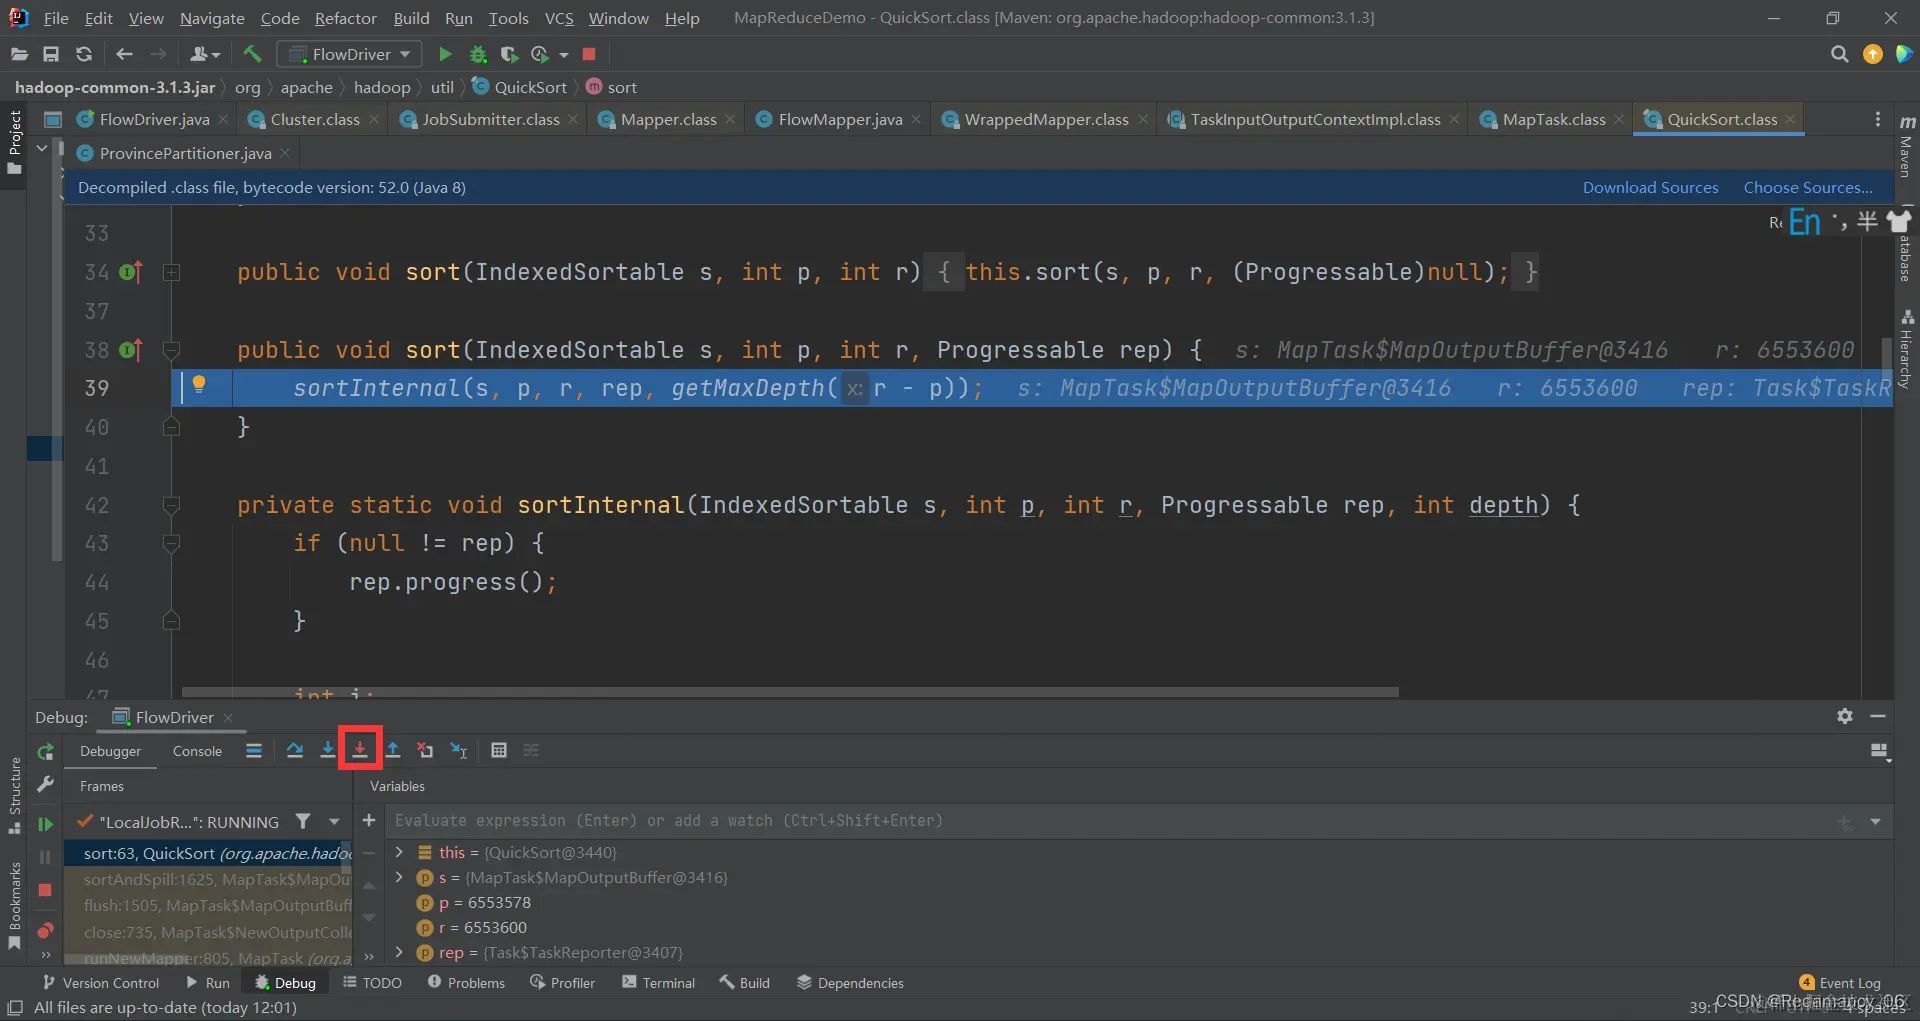The width and height of the screenshot is (1920, 1021).
Task: Toggle the Structure tool window
Action: (x=14, y=795)
